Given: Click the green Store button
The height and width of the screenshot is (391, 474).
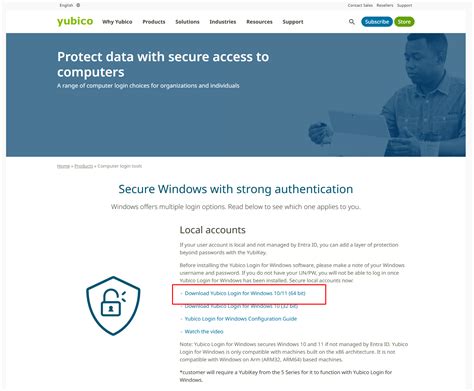Looking at the screenshot, I should (x=404, y=22).
